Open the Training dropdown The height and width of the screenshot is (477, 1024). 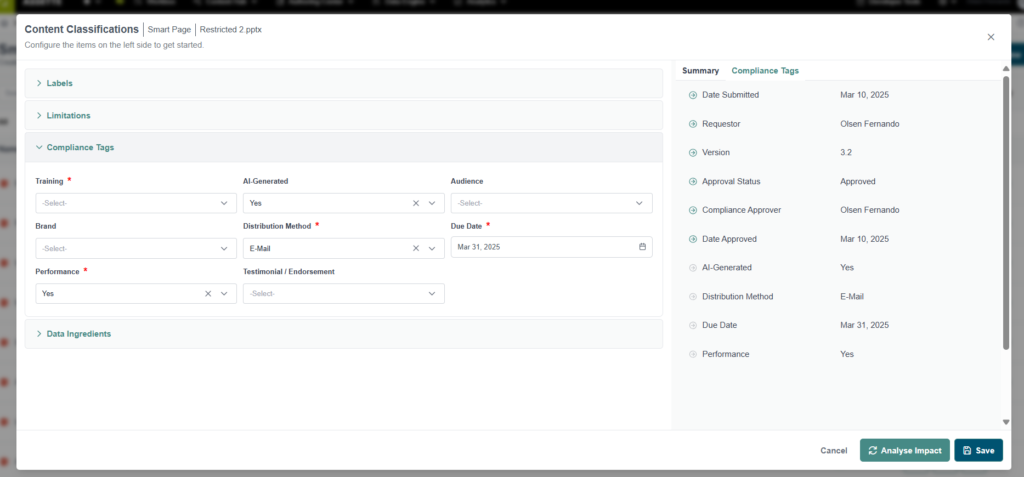[x=136, y=203]
